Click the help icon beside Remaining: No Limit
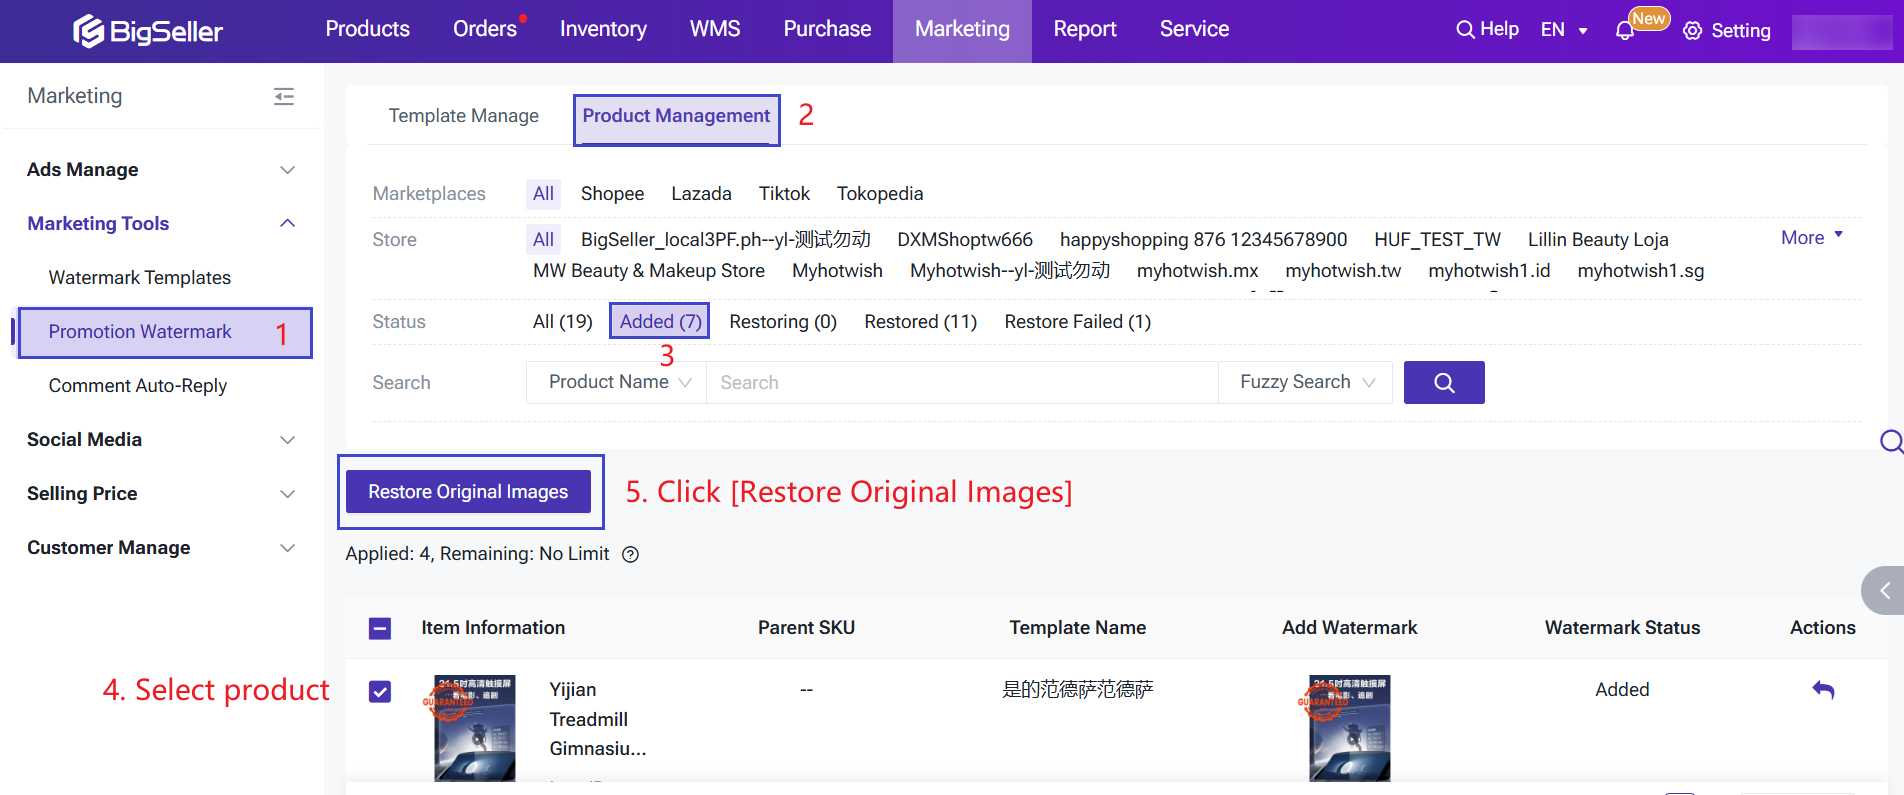The height and width of the screenshot is (795, 1904). pyautogui.click(x=630, y=555)
